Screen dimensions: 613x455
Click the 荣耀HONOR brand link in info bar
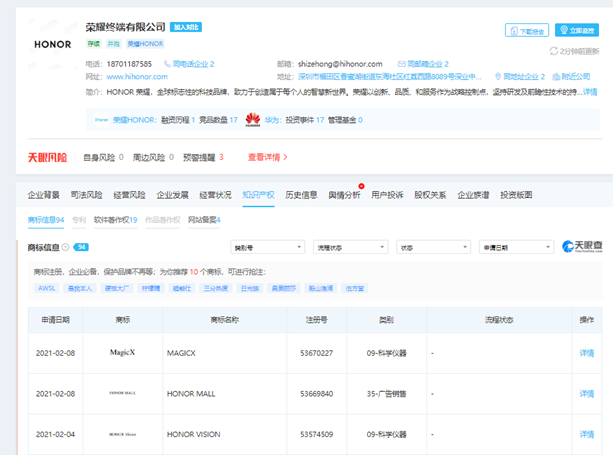135,120
